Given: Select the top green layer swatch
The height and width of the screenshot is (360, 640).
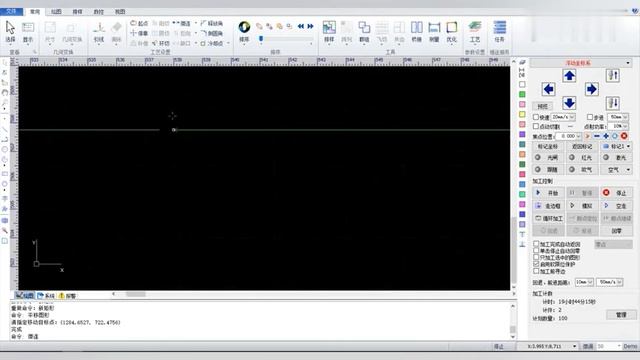Looking at the screenshot, I should (522, 94).
